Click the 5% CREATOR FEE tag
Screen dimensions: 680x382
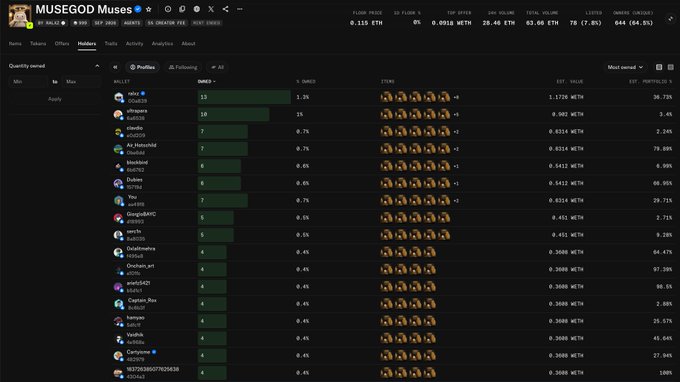click(x=166, y=23)
